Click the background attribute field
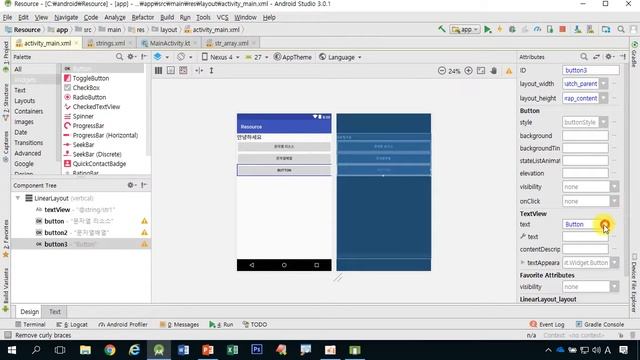 point(585,136)
